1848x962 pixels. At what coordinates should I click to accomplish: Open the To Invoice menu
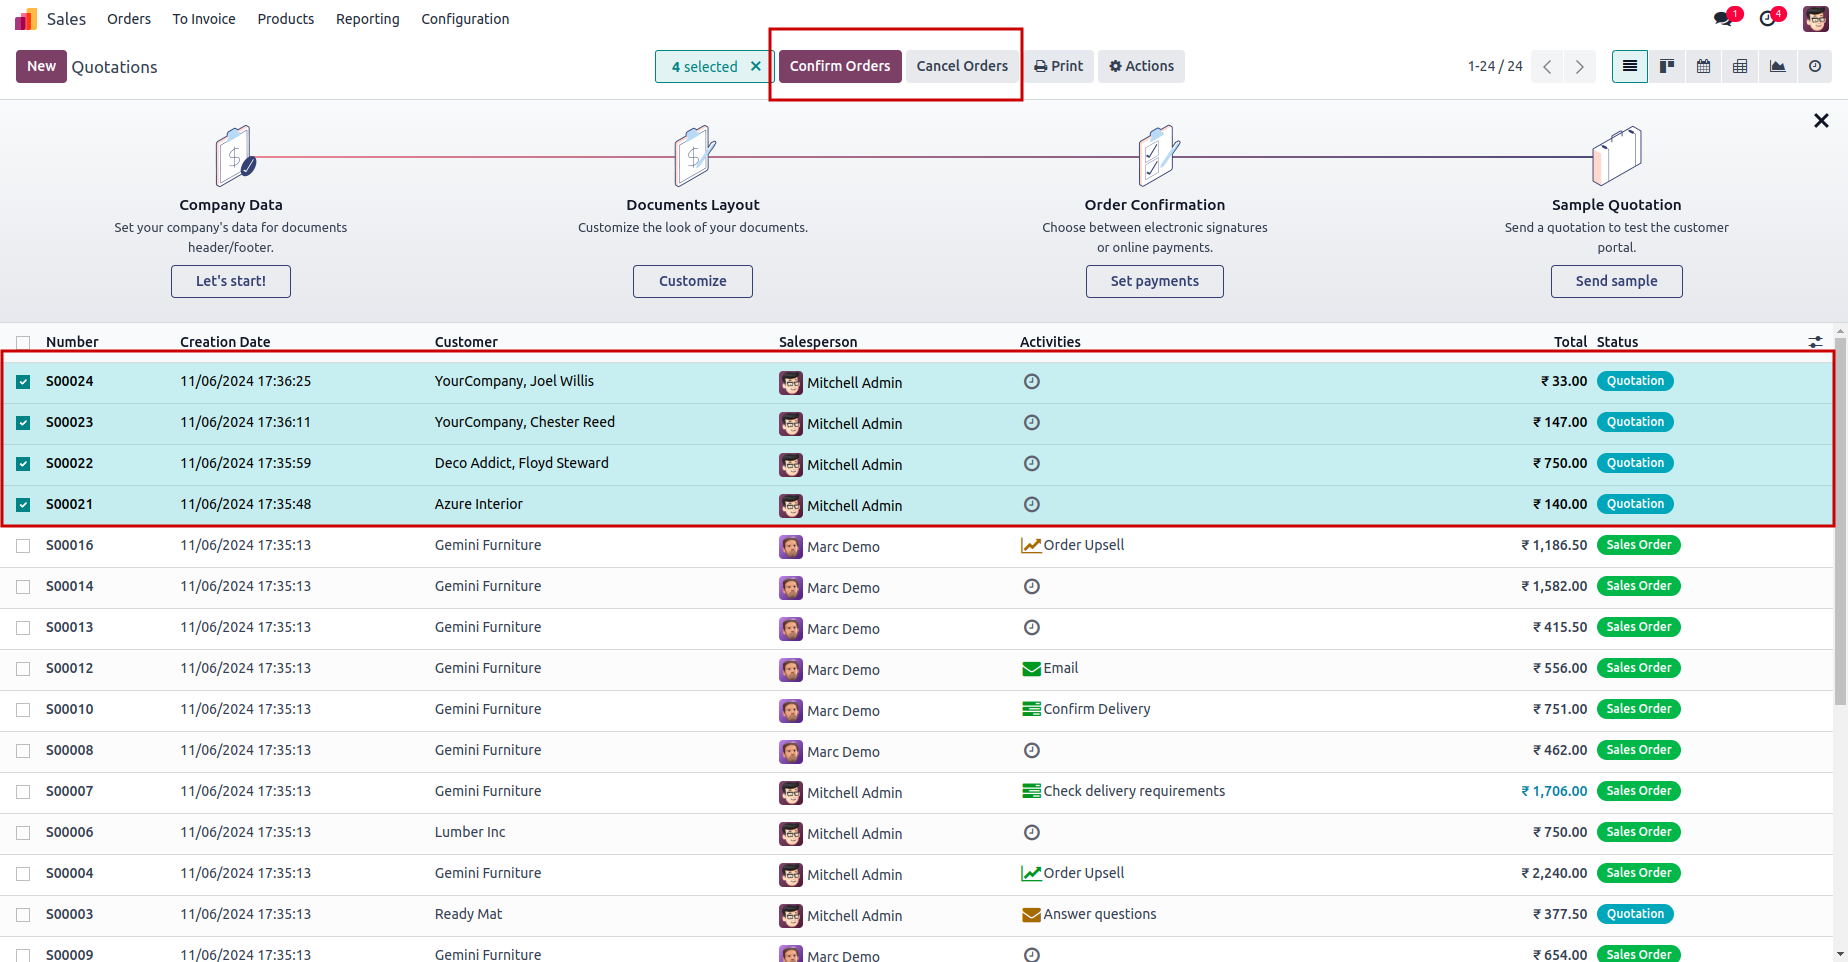pos(204,19)
